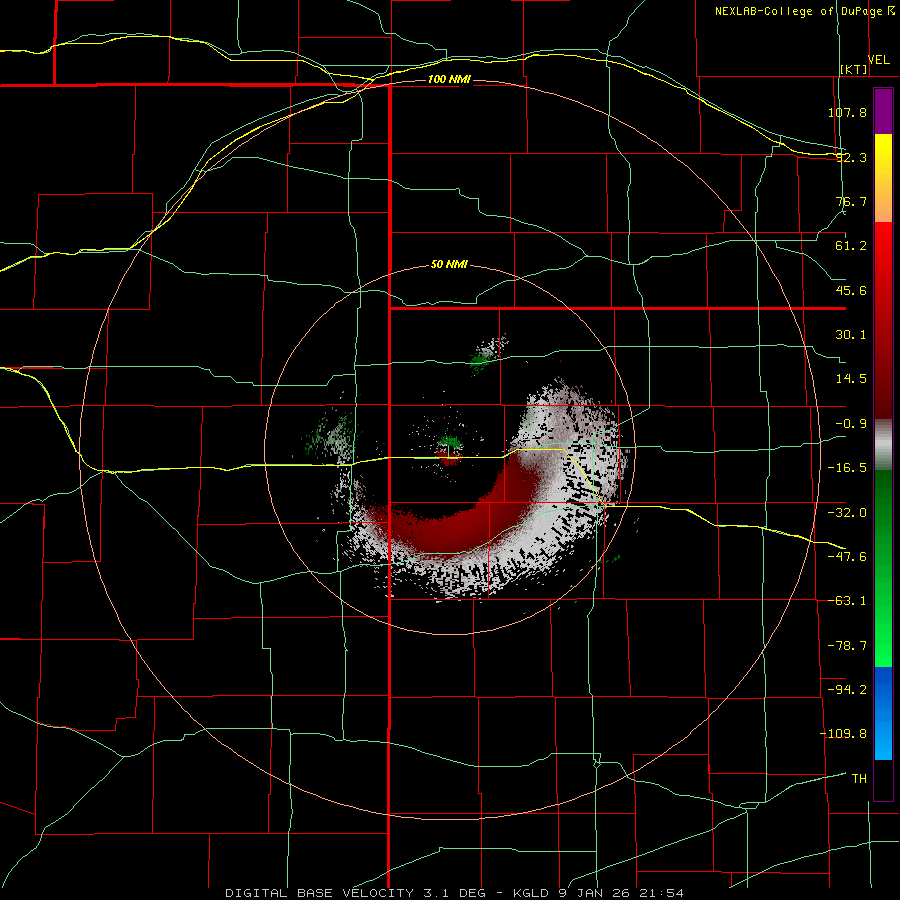
Task: Select the -0.9 velocity scale value
Action: coord(851,424)
